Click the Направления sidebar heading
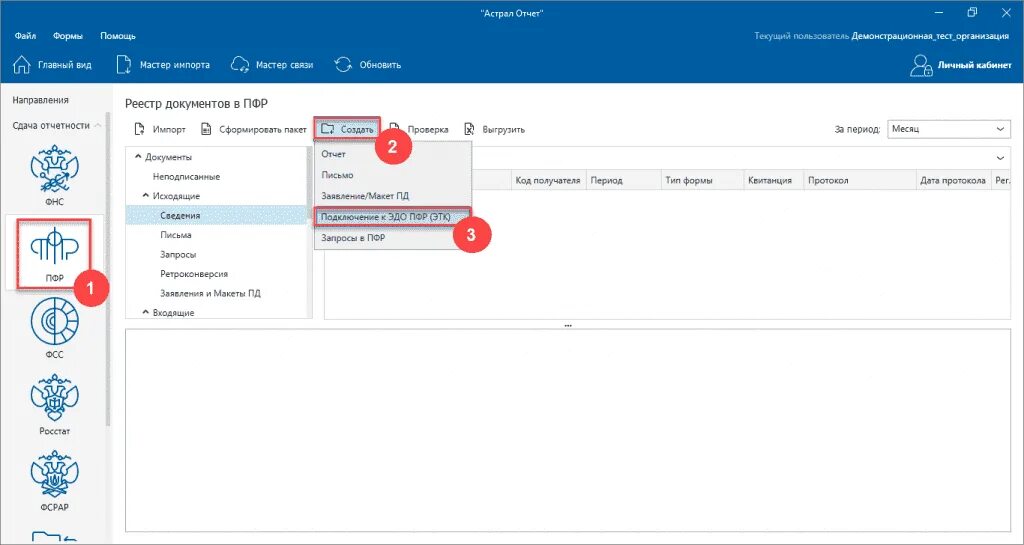The height and width of the screenshot is (545, 1024). (x=40, y=100)
